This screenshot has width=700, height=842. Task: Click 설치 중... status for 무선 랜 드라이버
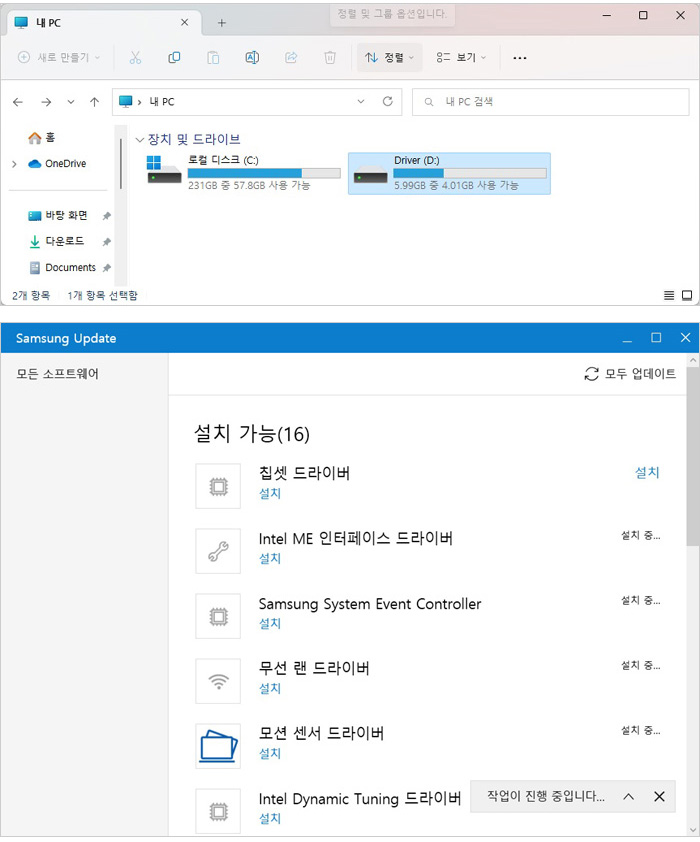[x=640, y=665]
